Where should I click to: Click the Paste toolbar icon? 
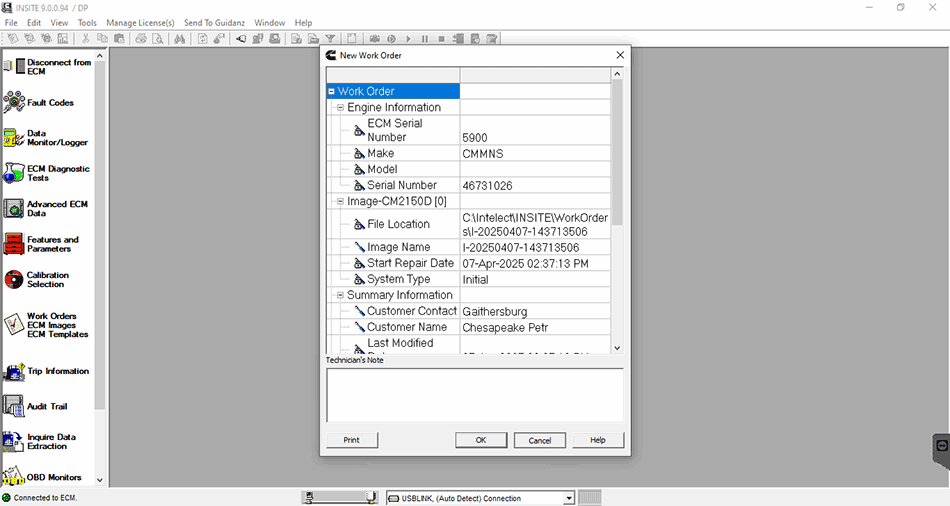[x=119, y=39]
